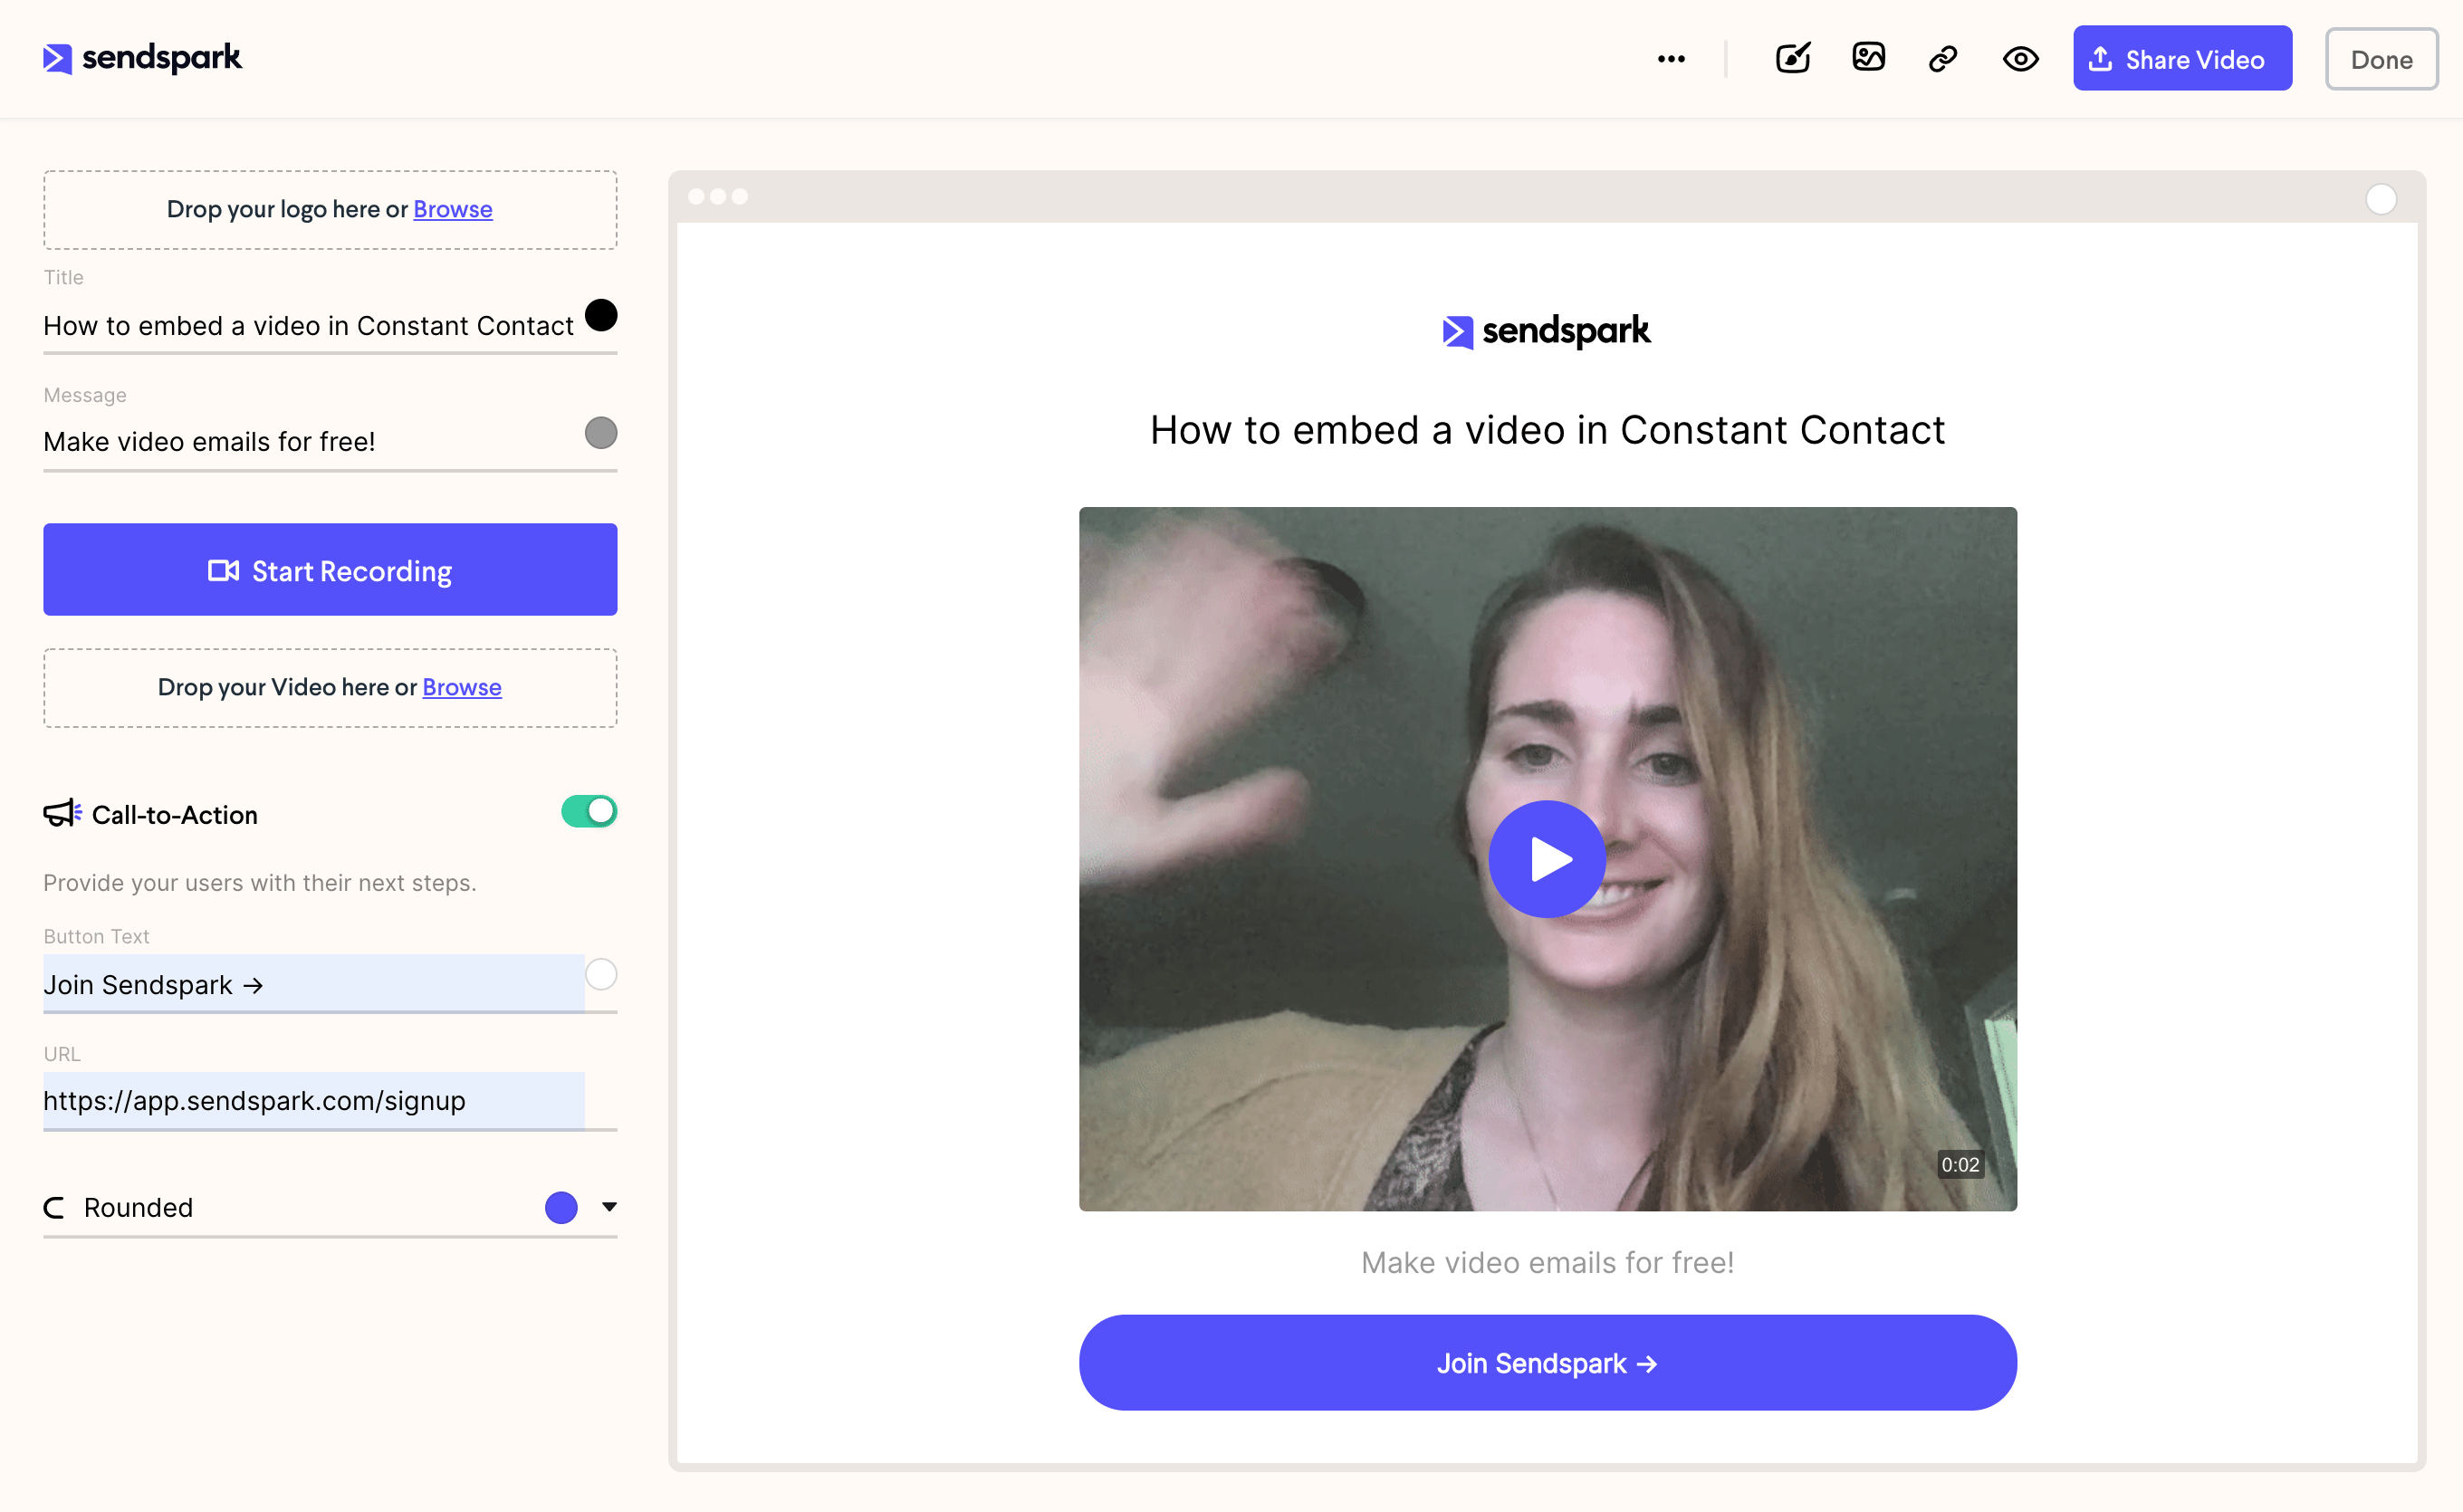Viewport: 2463px width, 1512px height.
Task: Click the video drop zone box
Action: (x=330, y=687)
